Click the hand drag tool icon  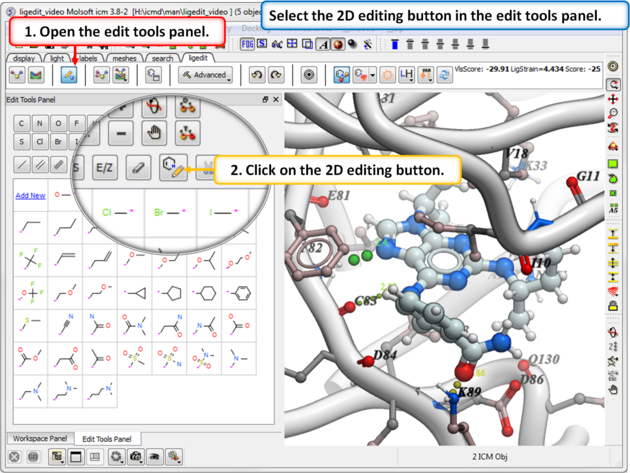154,132
